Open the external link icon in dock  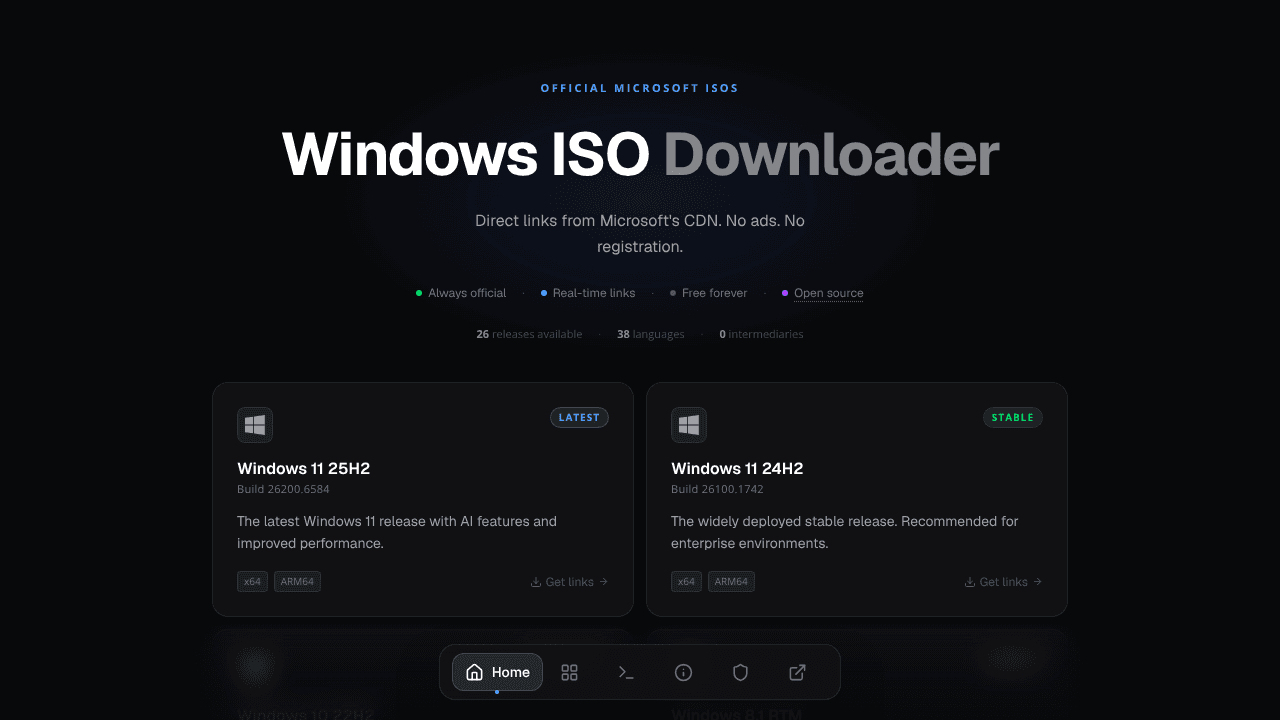tap(797, 672)
